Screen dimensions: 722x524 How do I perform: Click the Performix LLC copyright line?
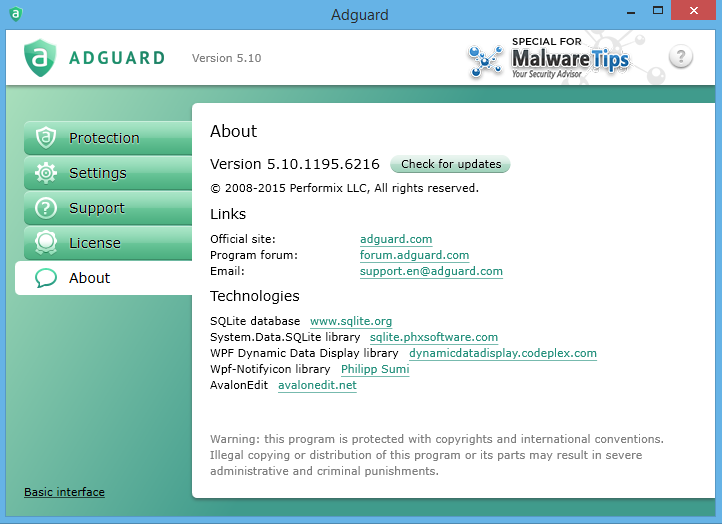(344, 188)
